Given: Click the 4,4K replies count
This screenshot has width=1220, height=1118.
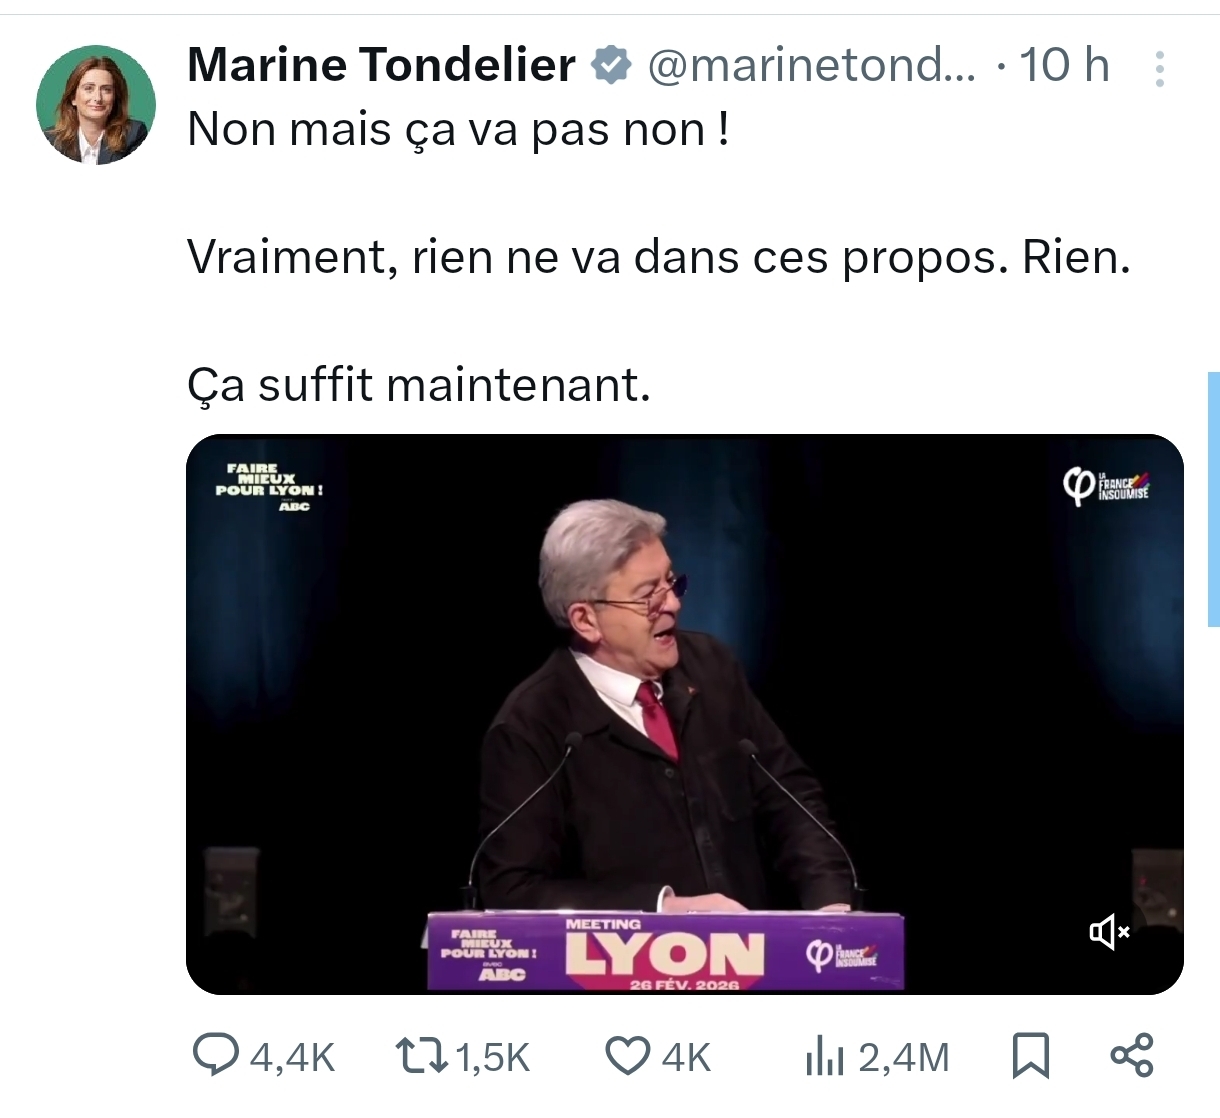Looking at the screenshot, I should (x=292, y=1057).
